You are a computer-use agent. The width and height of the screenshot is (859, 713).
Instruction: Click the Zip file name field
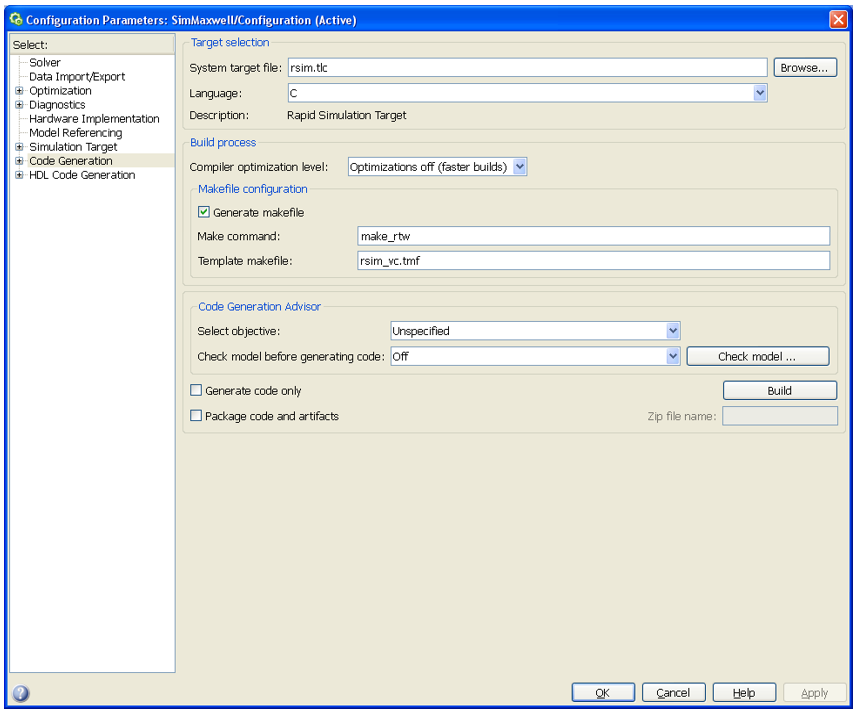point(780,416)
